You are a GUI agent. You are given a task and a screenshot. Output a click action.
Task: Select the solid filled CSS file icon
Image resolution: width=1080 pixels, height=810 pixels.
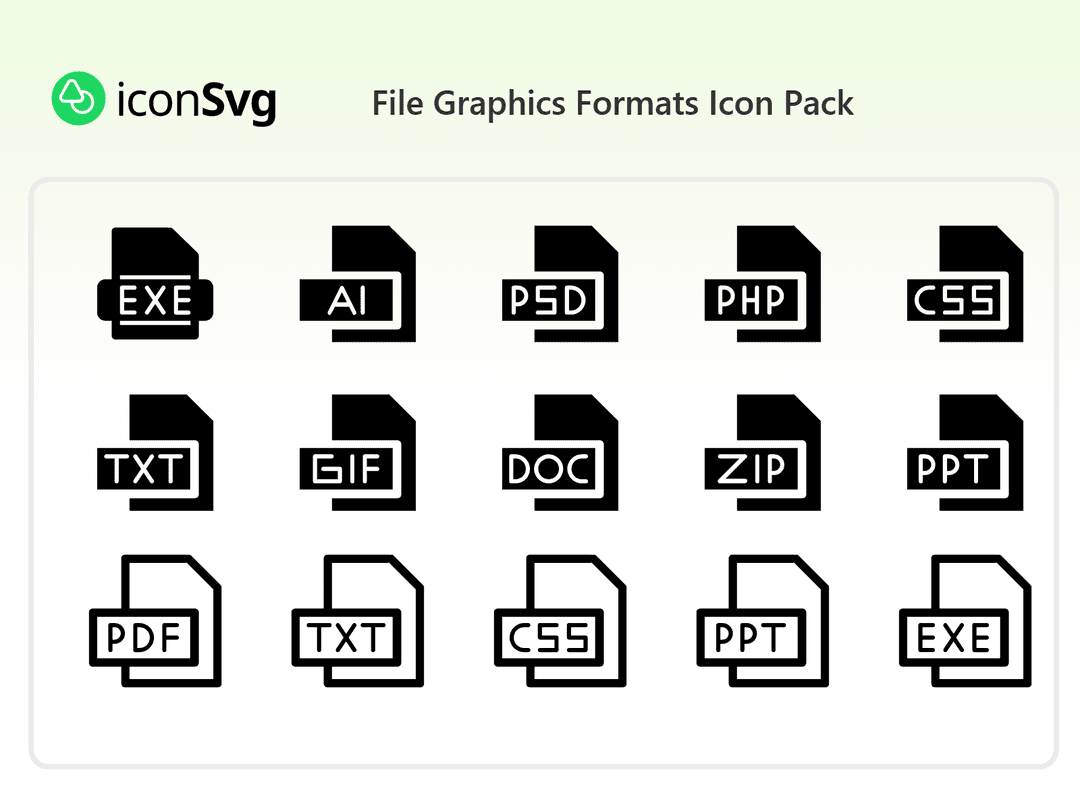pyautogui.click(x=965, y=284)
